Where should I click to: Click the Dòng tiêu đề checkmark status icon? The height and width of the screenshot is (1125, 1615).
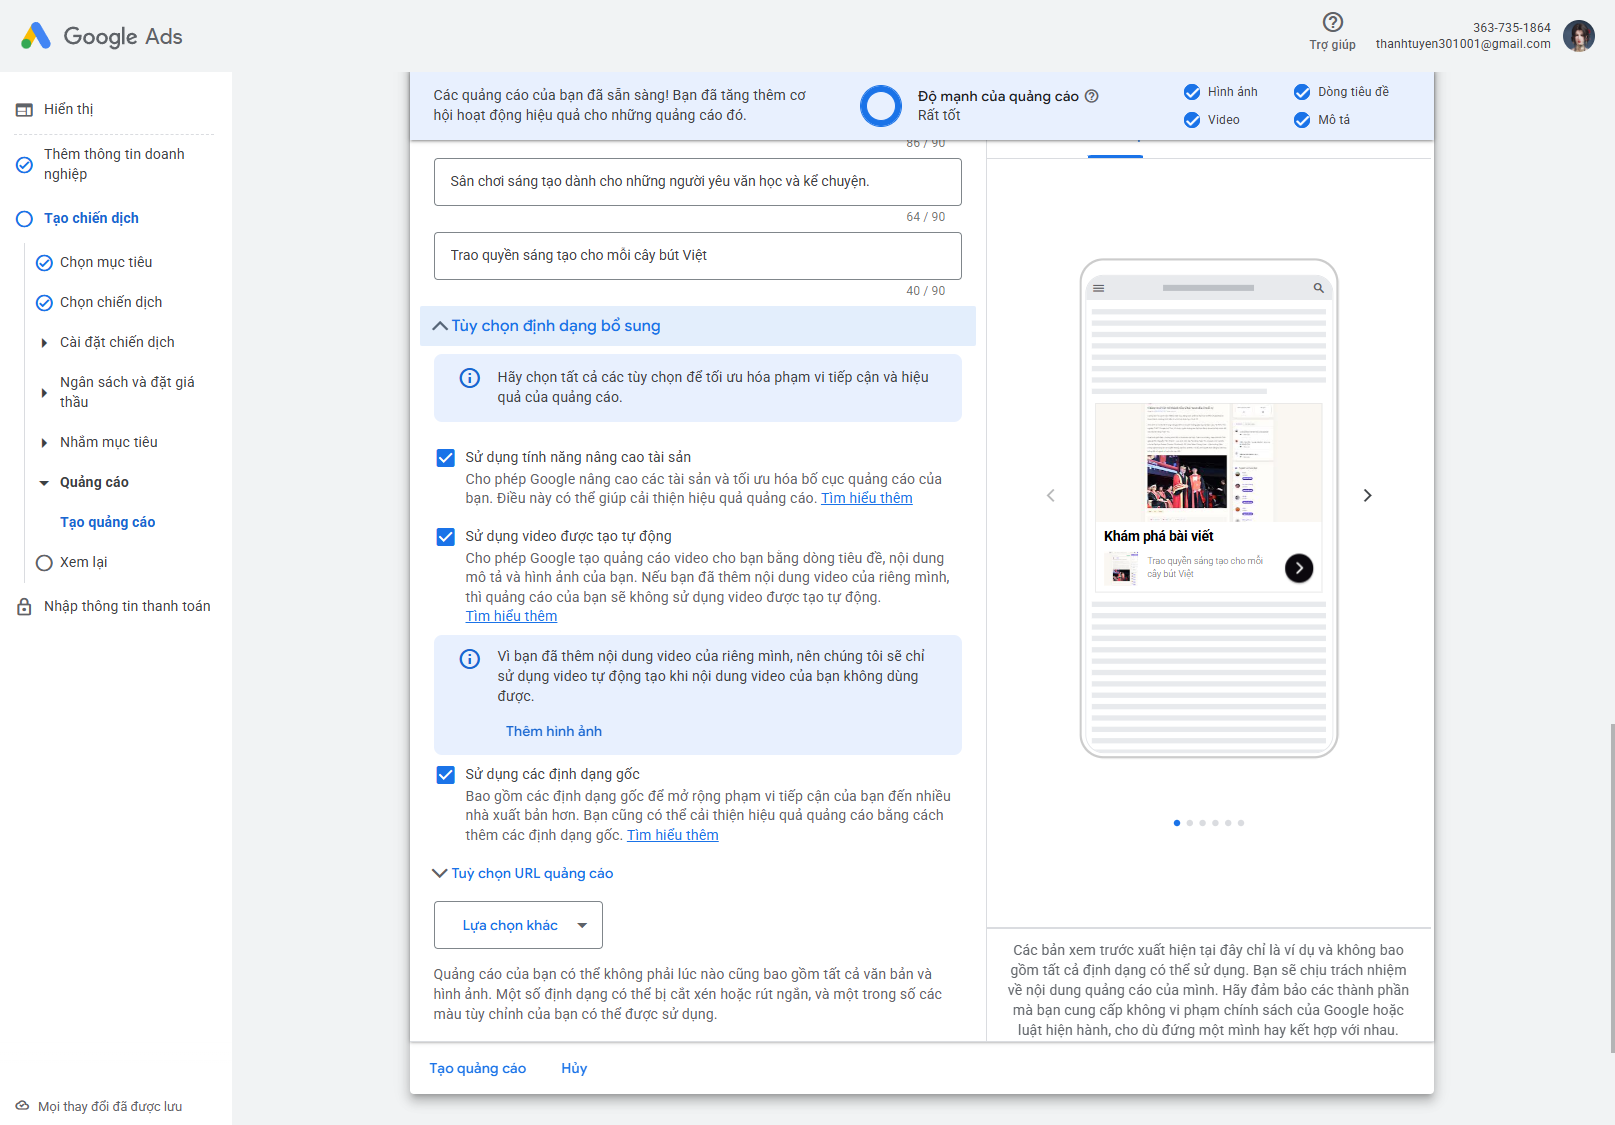tap(1302, 92)
